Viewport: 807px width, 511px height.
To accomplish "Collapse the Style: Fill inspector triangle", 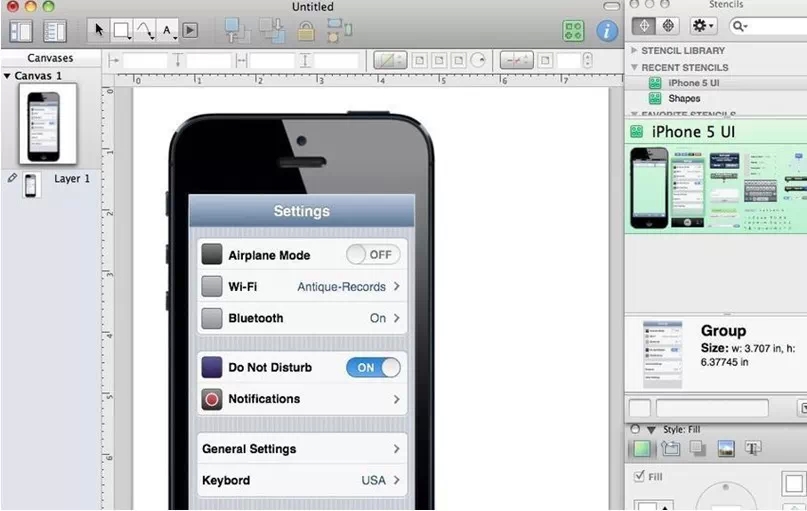I will pos(651,429).
